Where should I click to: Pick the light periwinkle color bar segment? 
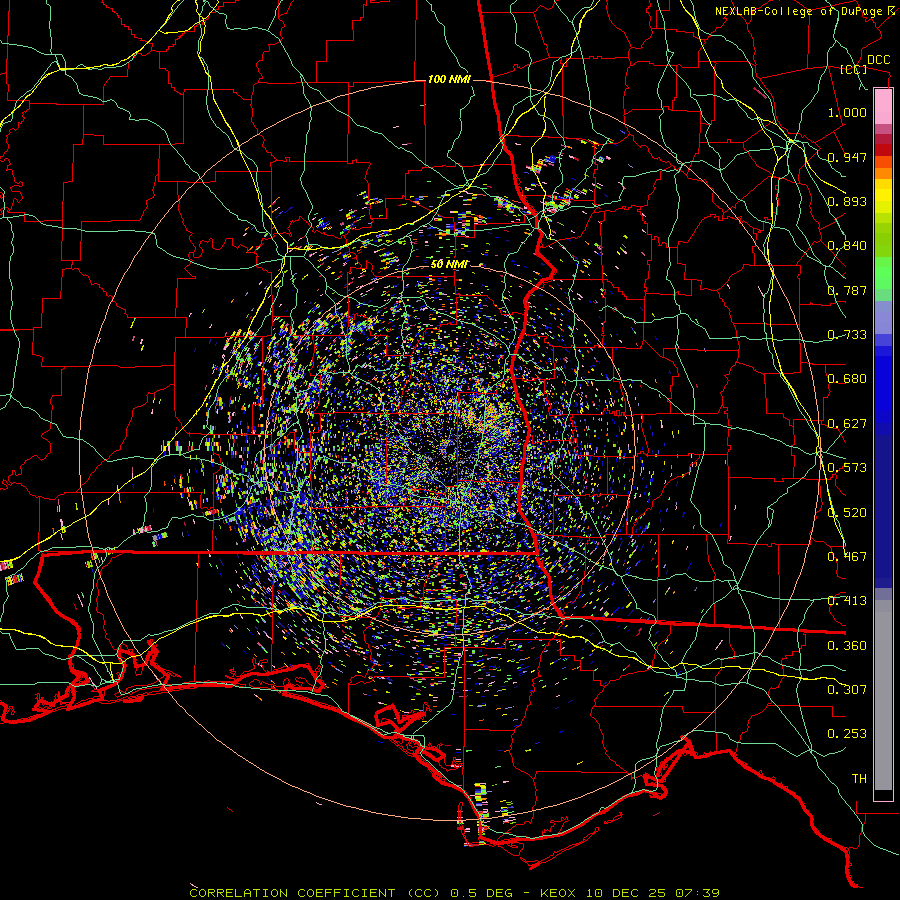point(883,317)
